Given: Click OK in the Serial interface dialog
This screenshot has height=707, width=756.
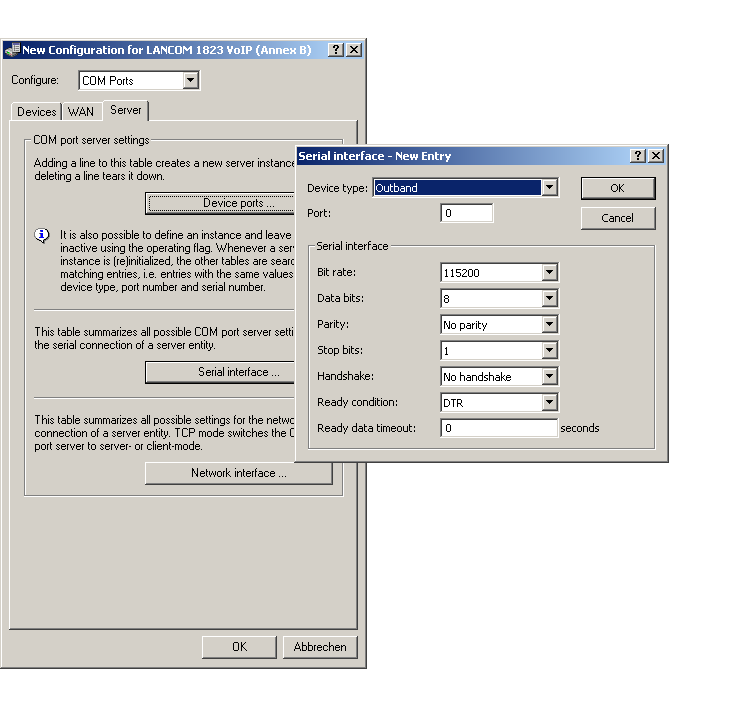Looking at the screenshot, I should (x=617, y=188).
